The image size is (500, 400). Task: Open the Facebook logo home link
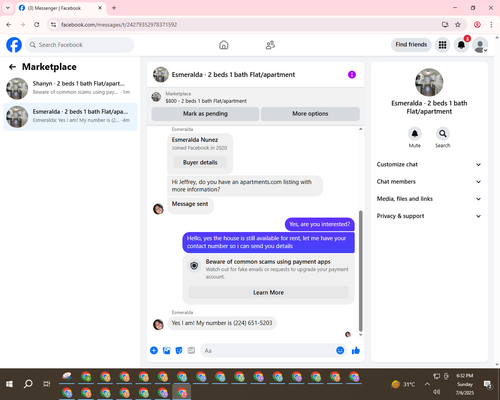[14, 45]
